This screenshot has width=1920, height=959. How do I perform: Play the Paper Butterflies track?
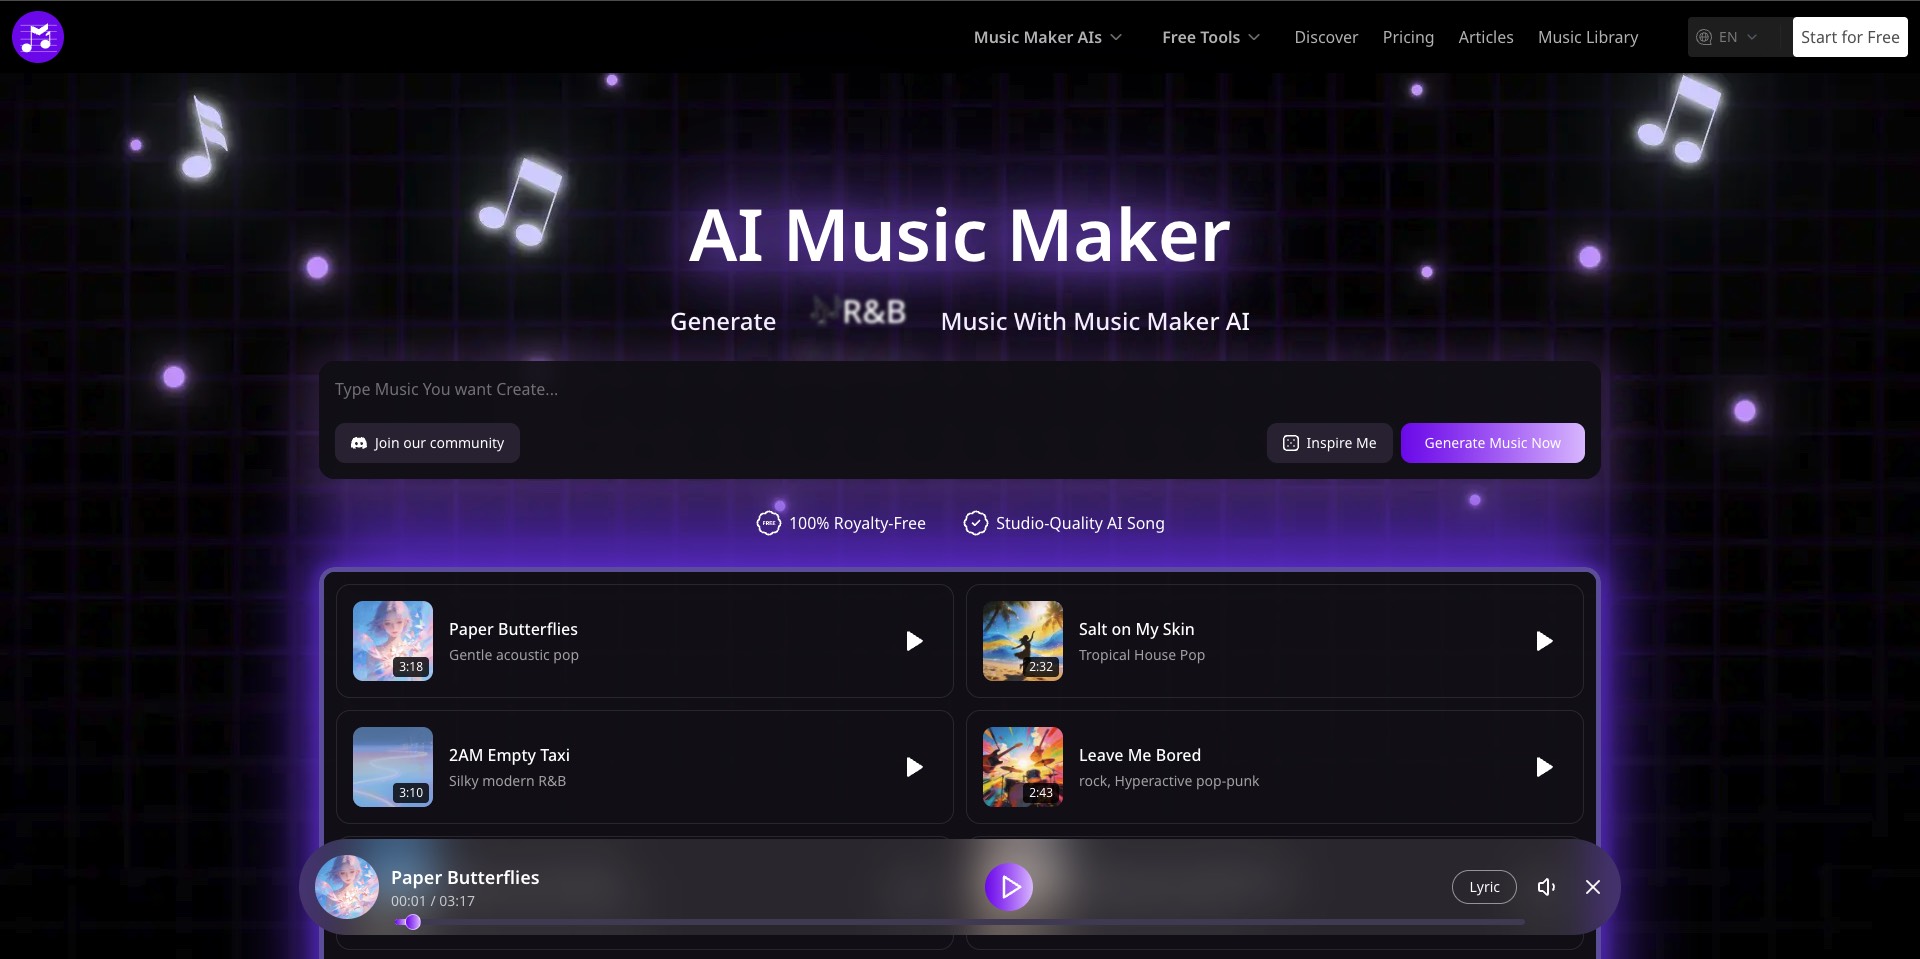pyautogui.click(x=913, y=641)
